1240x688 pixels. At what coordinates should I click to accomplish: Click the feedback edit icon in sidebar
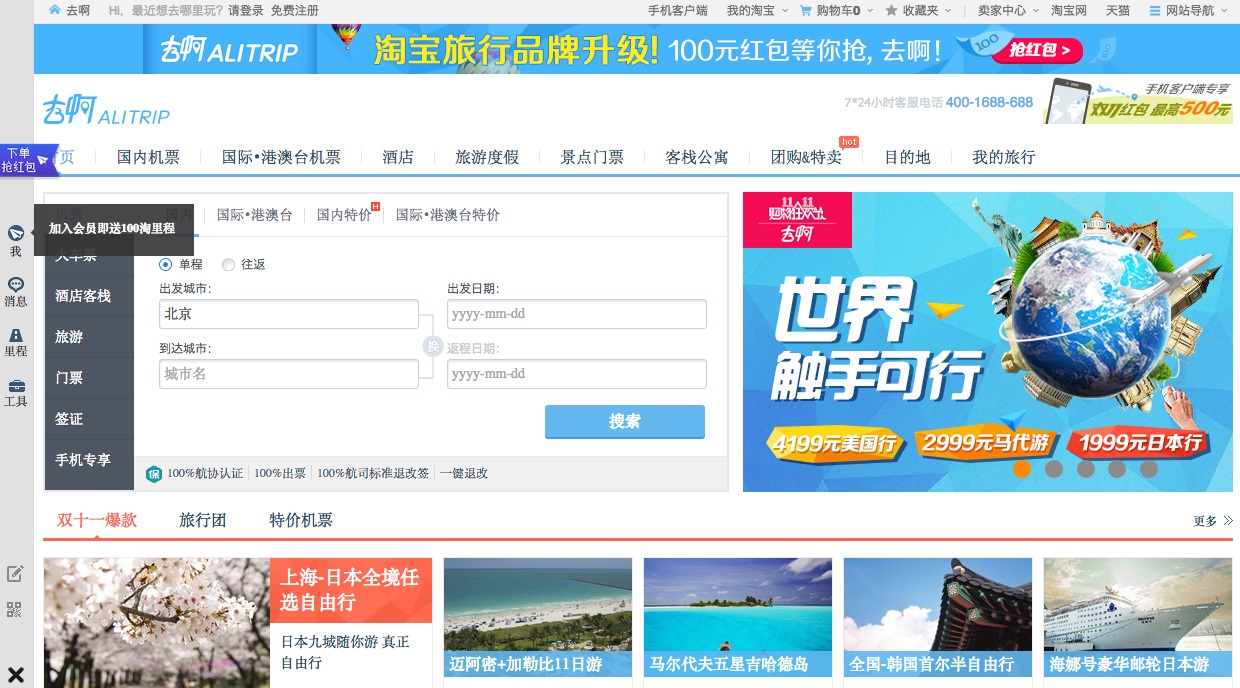15,574
